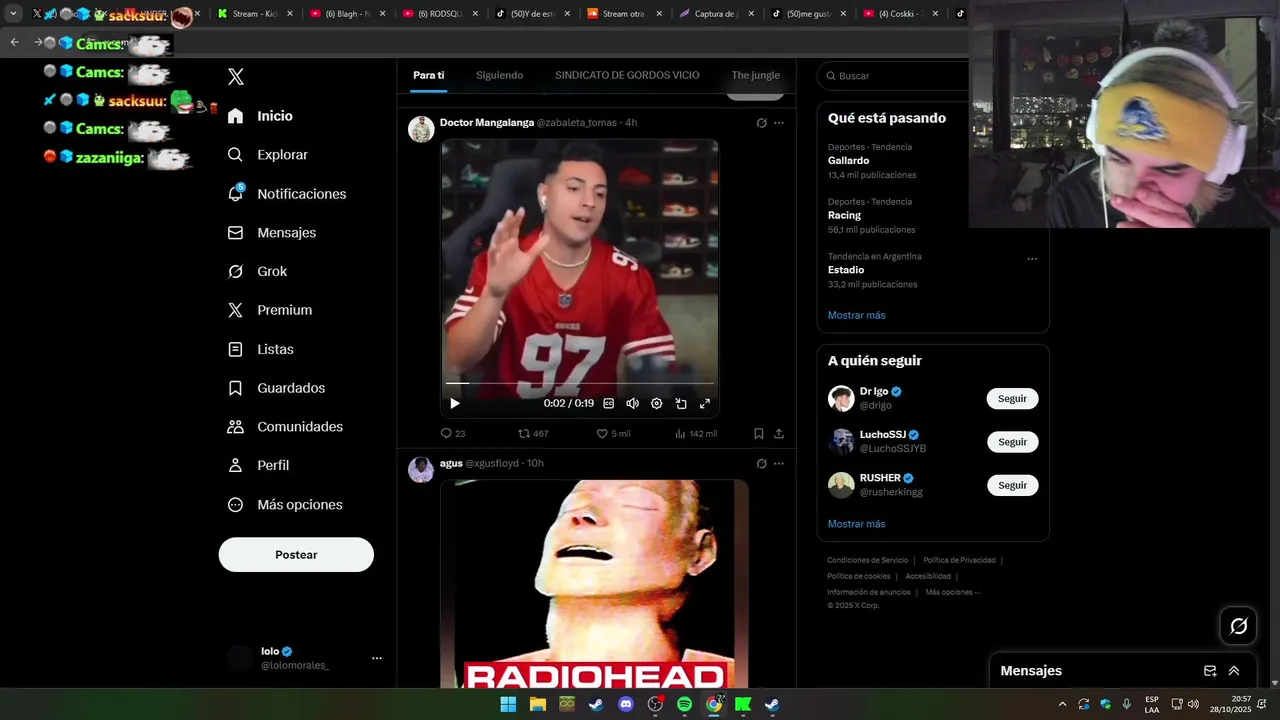Image resolution: width=1280 pixels, height=720 pixels.
Task: Click Mostrar más under A quién seguir
Action: pyautogui.click(x=856, y=524)
